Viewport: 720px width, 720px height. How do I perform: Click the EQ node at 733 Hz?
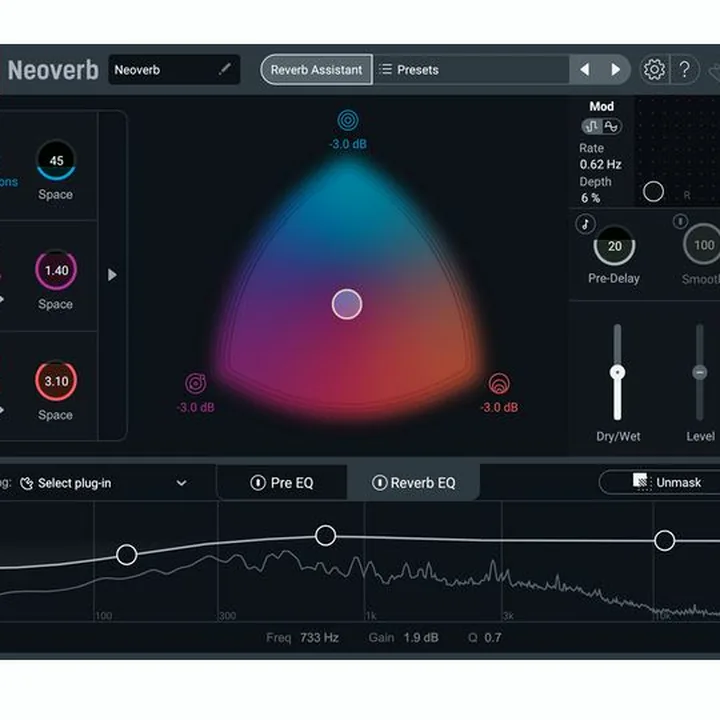tap(326, 535)
